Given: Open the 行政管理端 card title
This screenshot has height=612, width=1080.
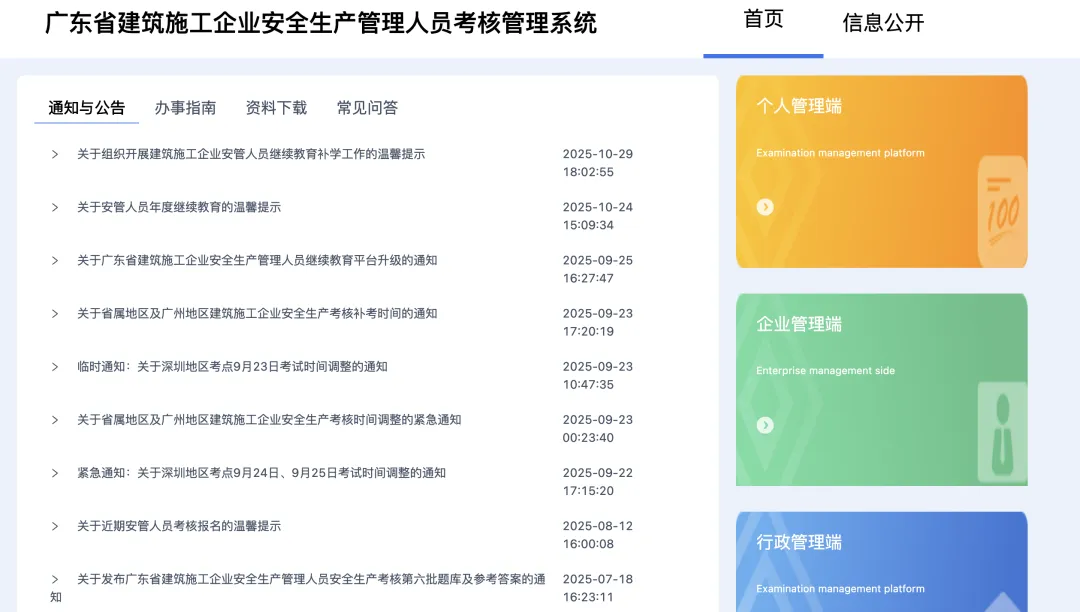Looking at the screenshot, I should (799, 542).
